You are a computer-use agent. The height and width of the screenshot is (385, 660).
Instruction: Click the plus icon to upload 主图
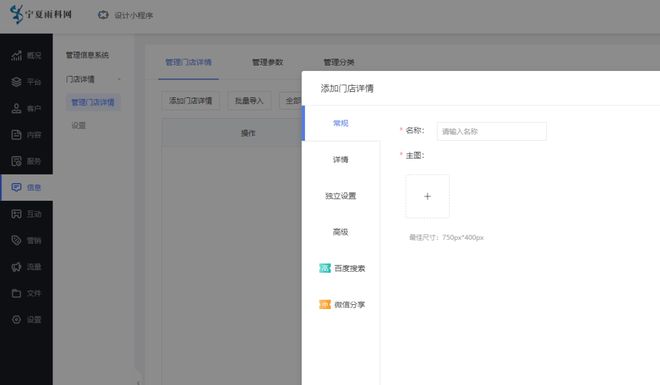point(427,196)
